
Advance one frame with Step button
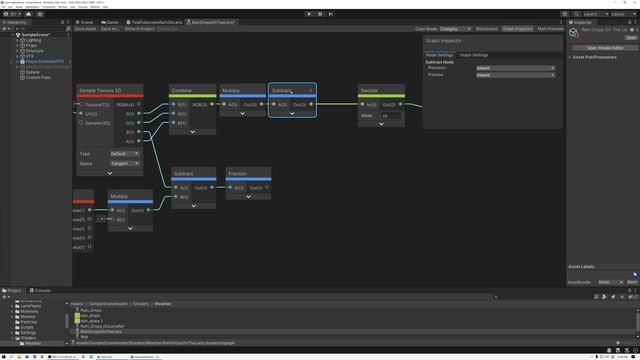tap(331, 14)
